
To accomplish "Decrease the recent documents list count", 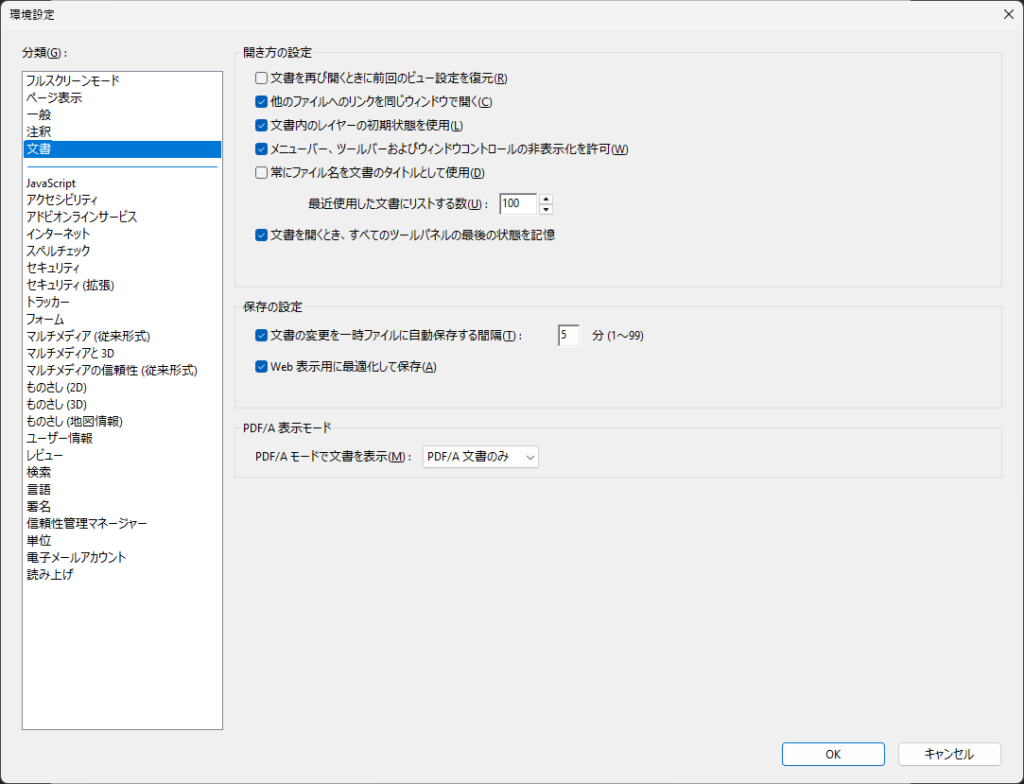I will (x=546, y=209).
